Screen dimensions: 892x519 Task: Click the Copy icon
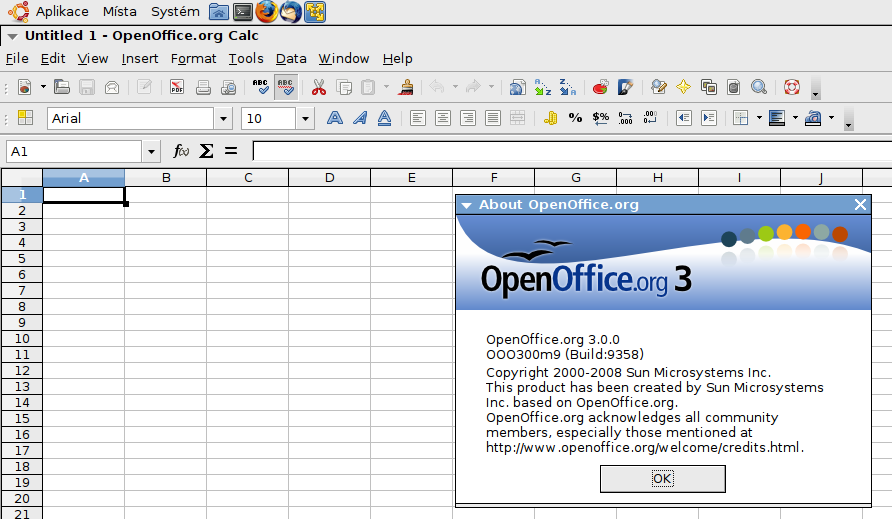click(x=344, y=87)
